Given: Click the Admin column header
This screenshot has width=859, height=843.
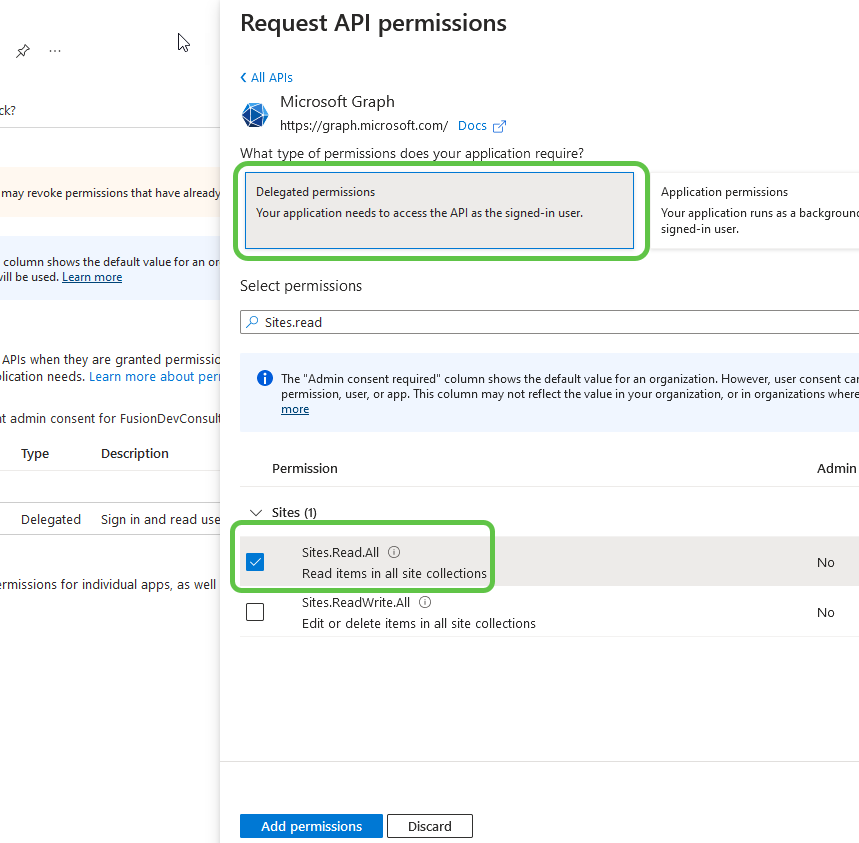Looking at the screenshot, I should click(836, 467).
